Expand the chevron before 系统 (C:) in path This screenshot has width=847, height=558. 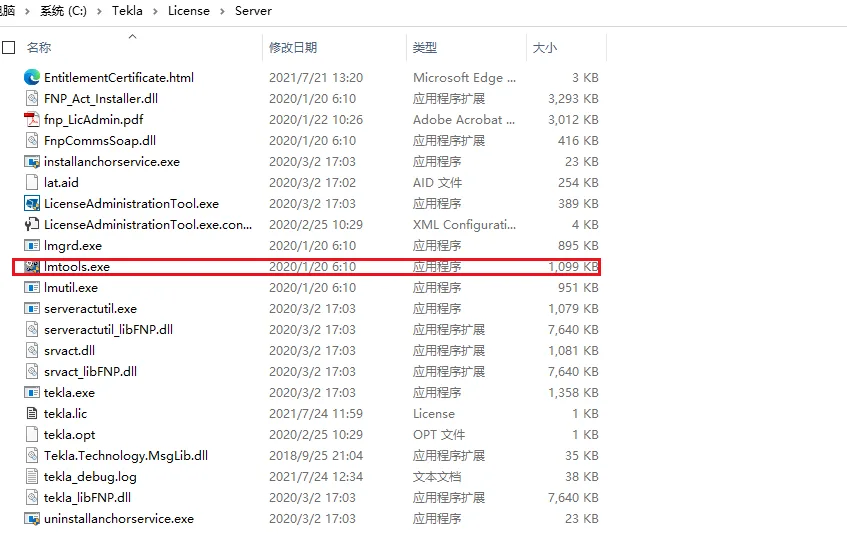point(27,11)
